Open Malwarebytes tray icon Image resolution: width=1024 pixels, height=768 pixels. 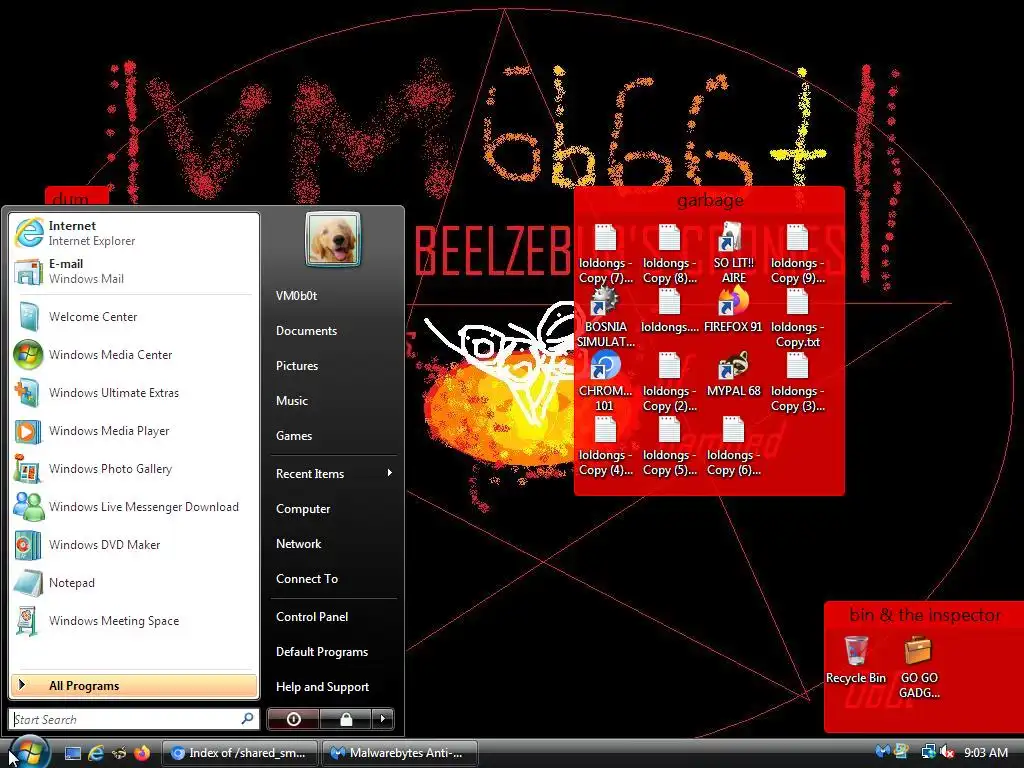(882, 752)
